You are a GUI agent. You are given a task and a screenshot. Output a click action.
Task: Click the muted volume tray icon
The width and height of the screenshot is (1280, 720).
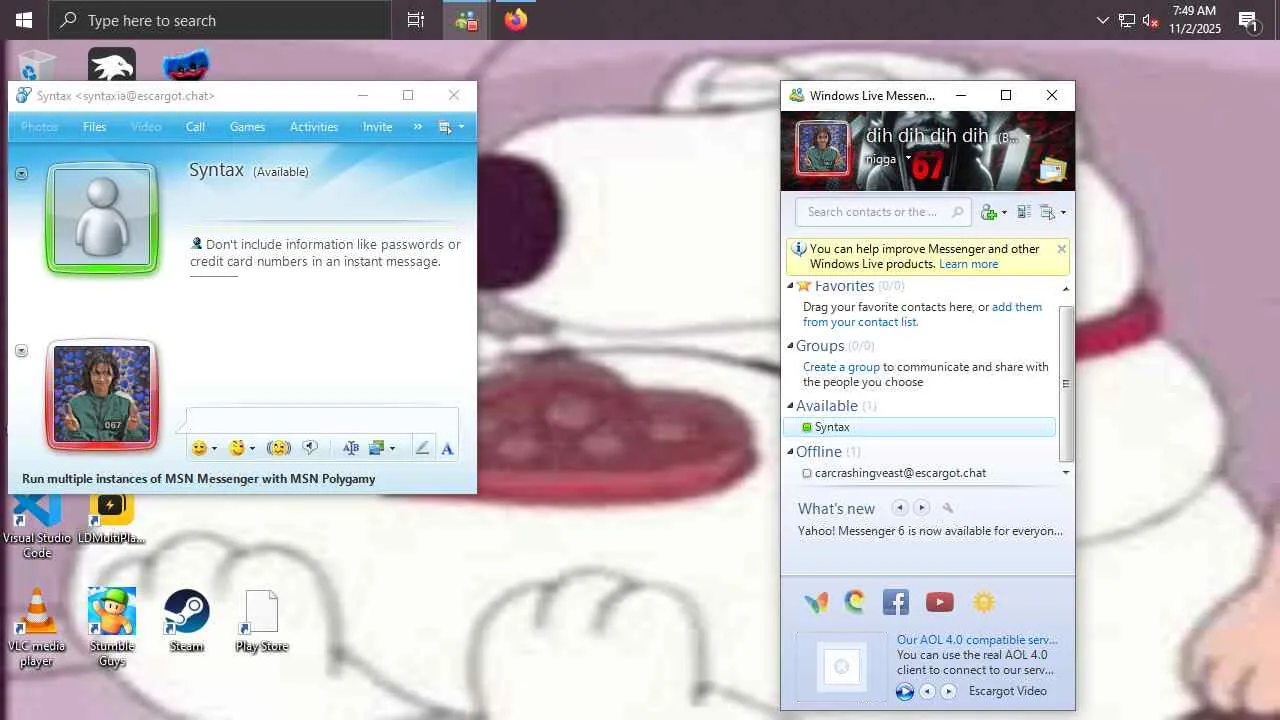pos(1150,20)
